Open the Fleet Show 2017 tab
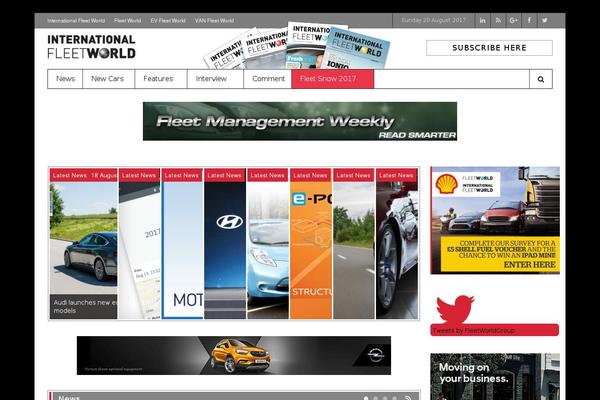This screenshot has height=400, width=600. (333, 79)
